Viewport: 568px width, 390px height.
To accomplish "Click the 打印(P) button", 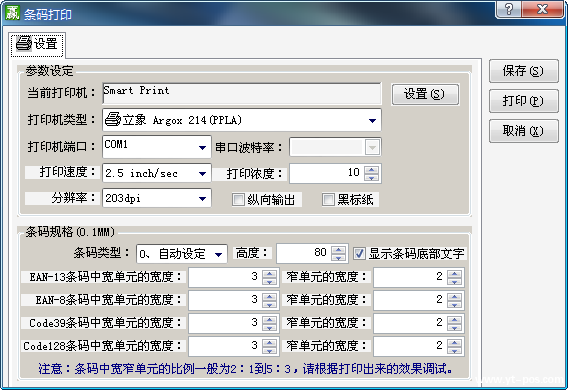I will pyautogui.click(x=523, y=101).
